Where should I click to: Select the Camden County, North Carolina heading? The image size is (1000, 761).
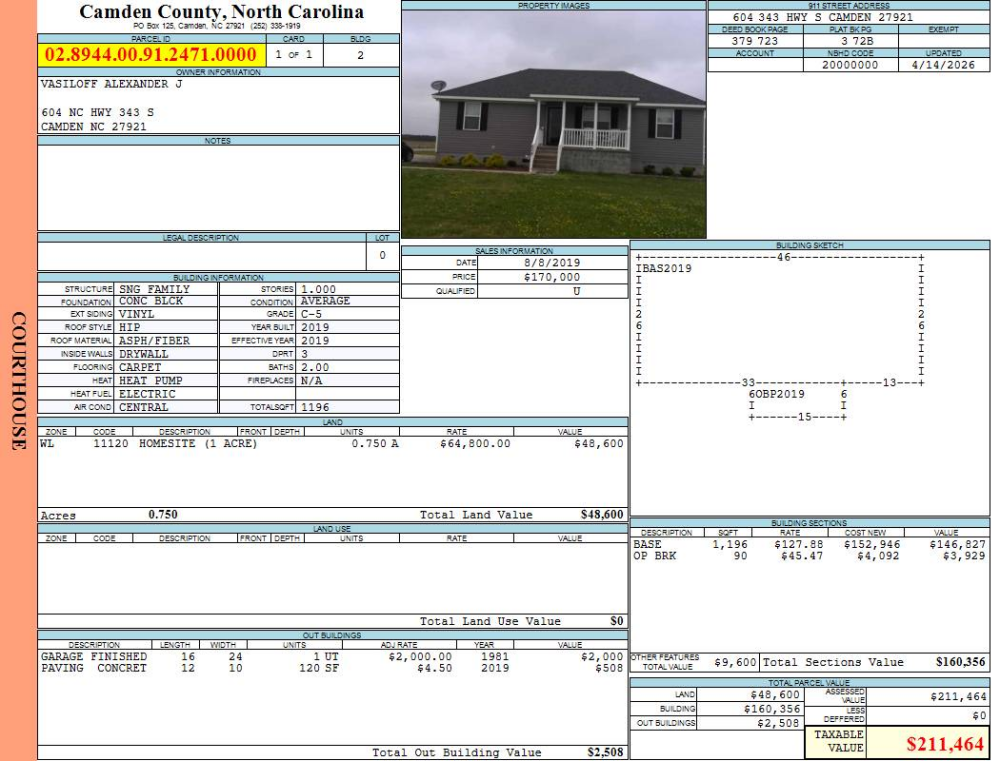(x=221, y=11)
